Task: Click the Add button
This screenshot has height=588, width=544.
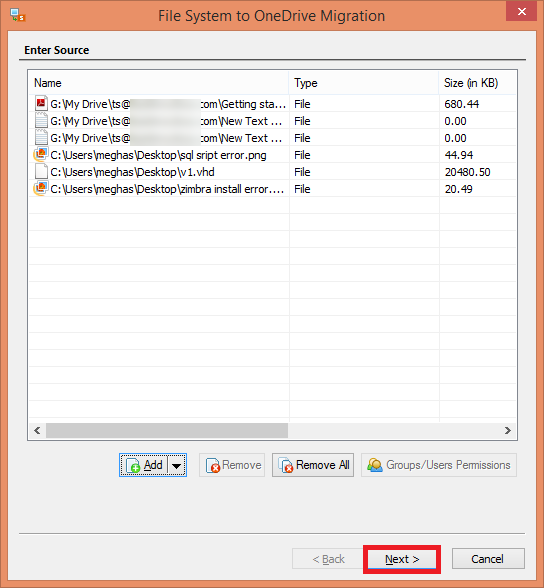Action: pyautogui.click(x=144, y=465)
